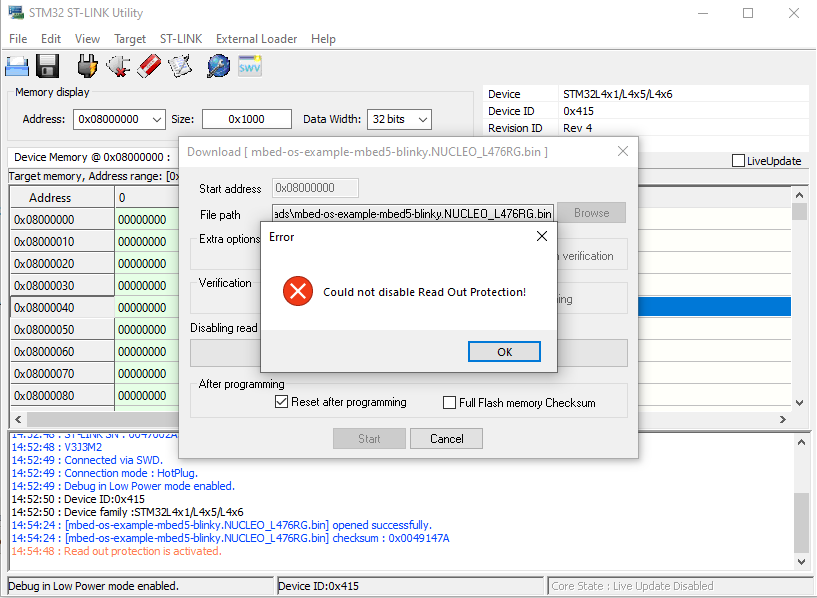Click 'Could not disable Read Out Protection!' message

pos(425,292)
